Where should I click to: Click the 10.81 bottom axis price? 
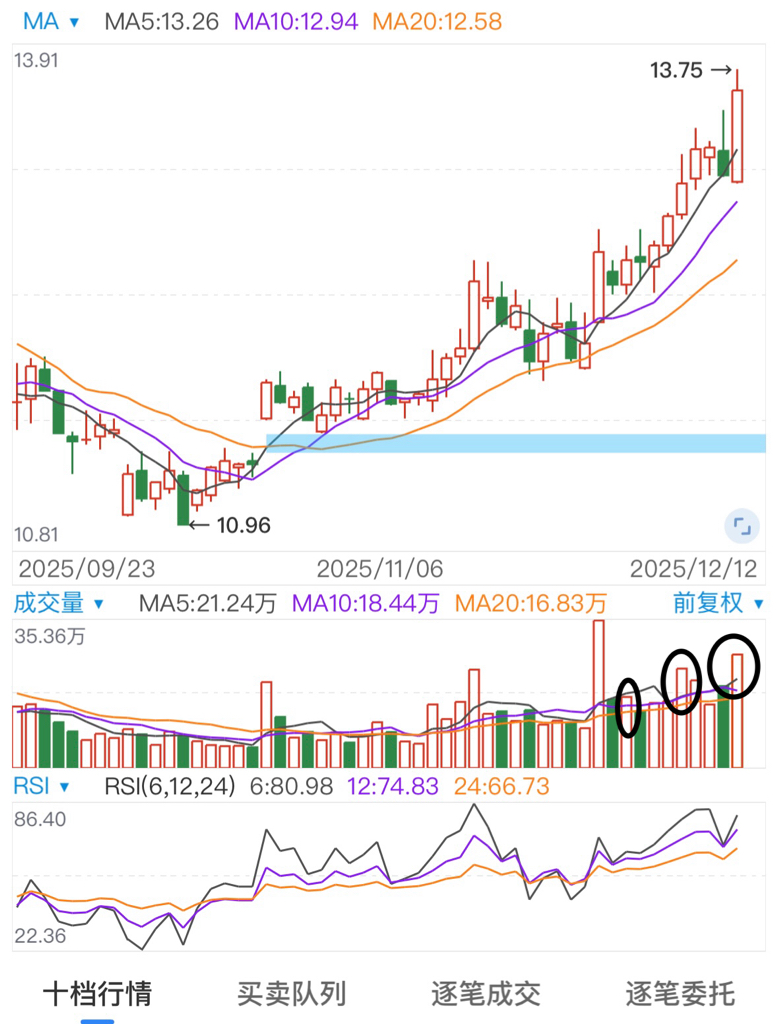point(37,535)
